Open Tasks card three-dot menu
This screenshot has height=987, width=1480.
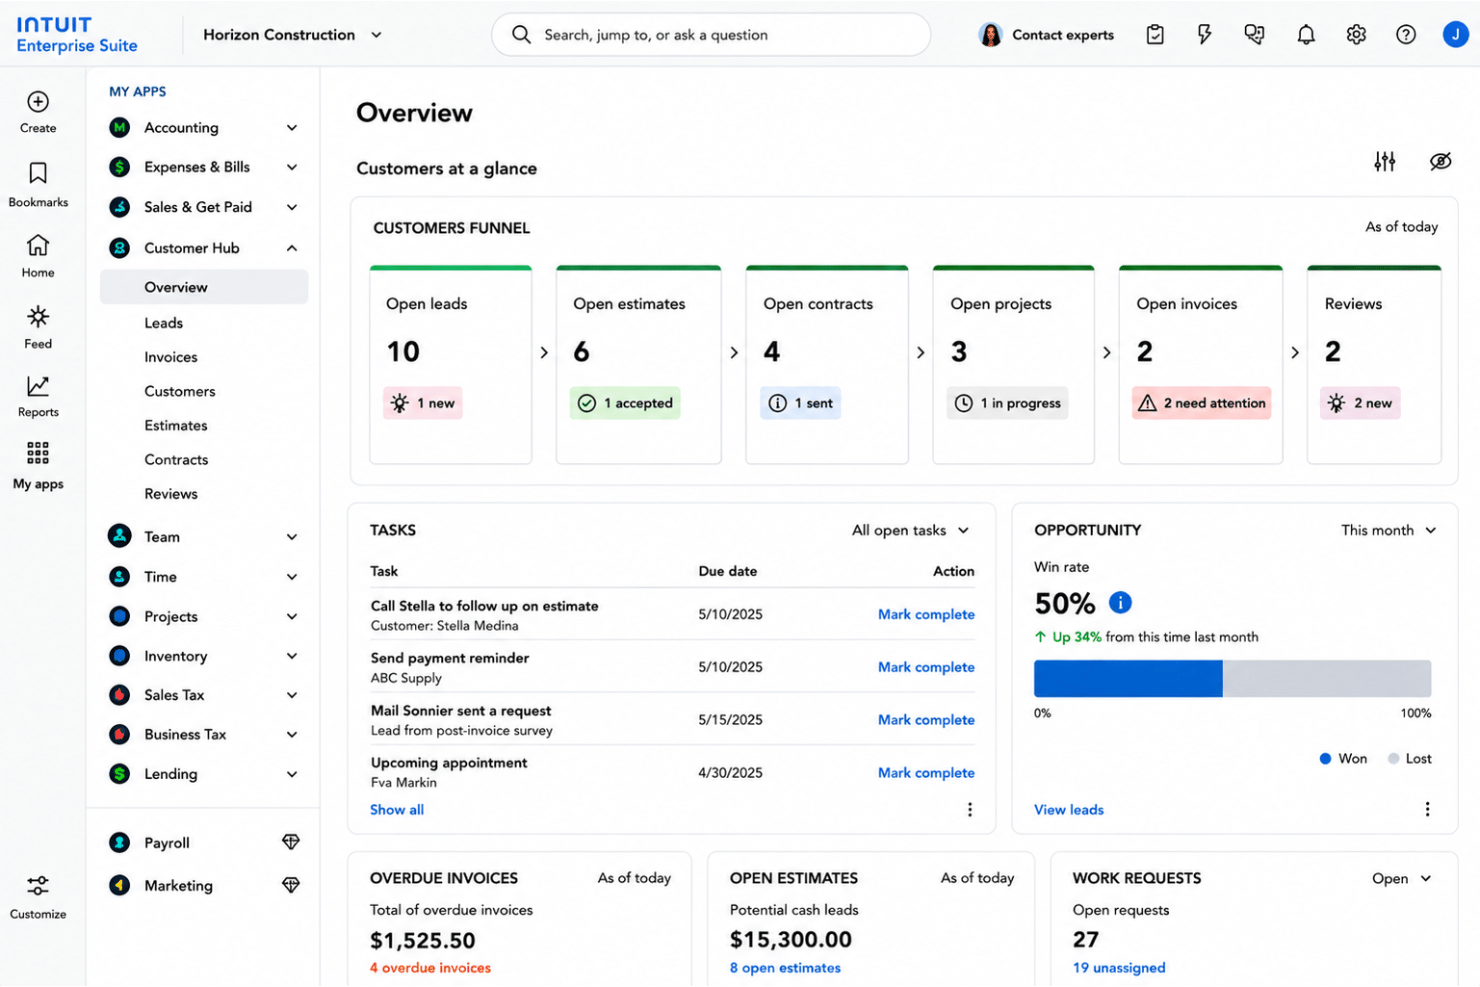click(x=970, y=810)
